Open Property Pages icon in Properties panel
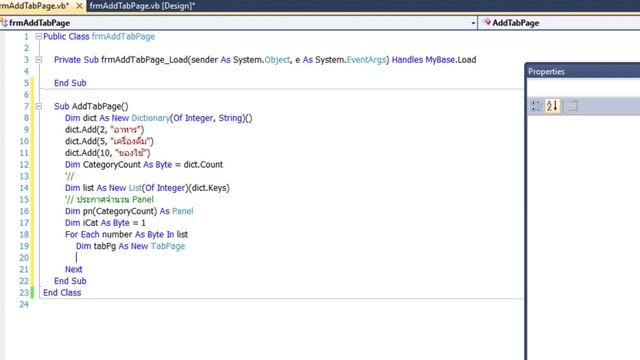Viewport: 640px width, 360px height. tap(572, 106)
